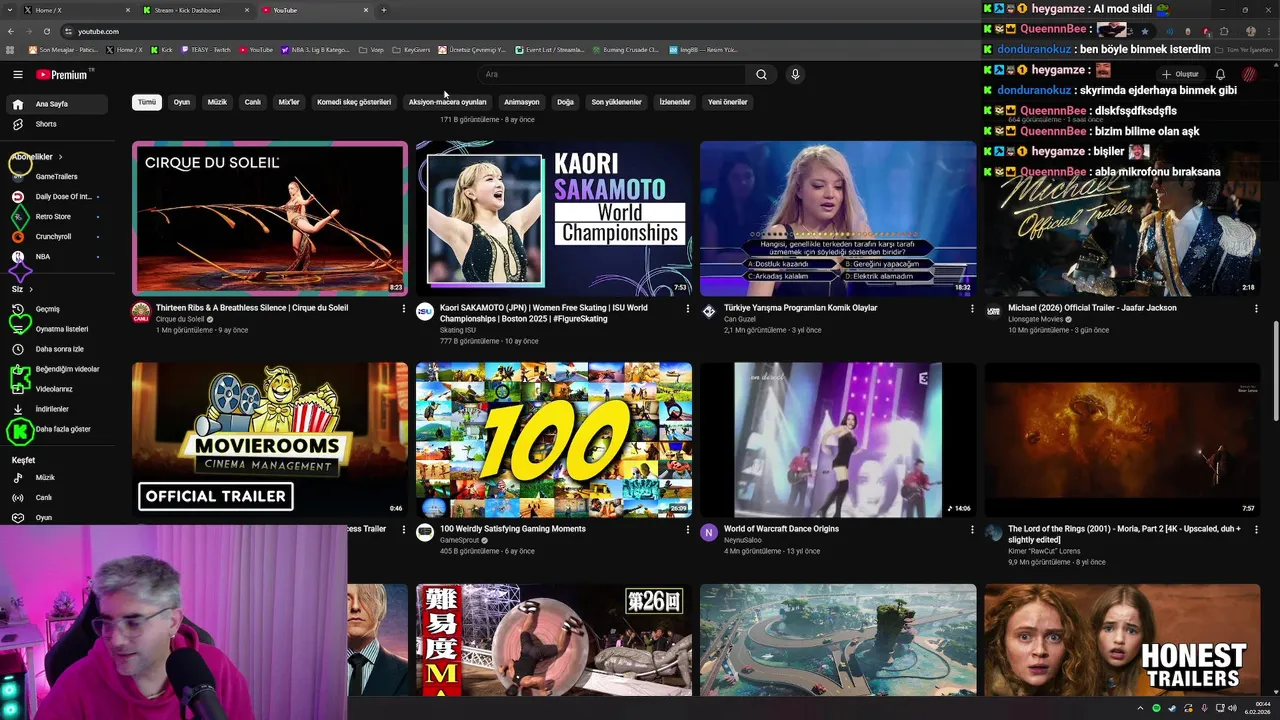Click the Skating ISU channel avatar
1280x720 pixels.
point(425,312)
